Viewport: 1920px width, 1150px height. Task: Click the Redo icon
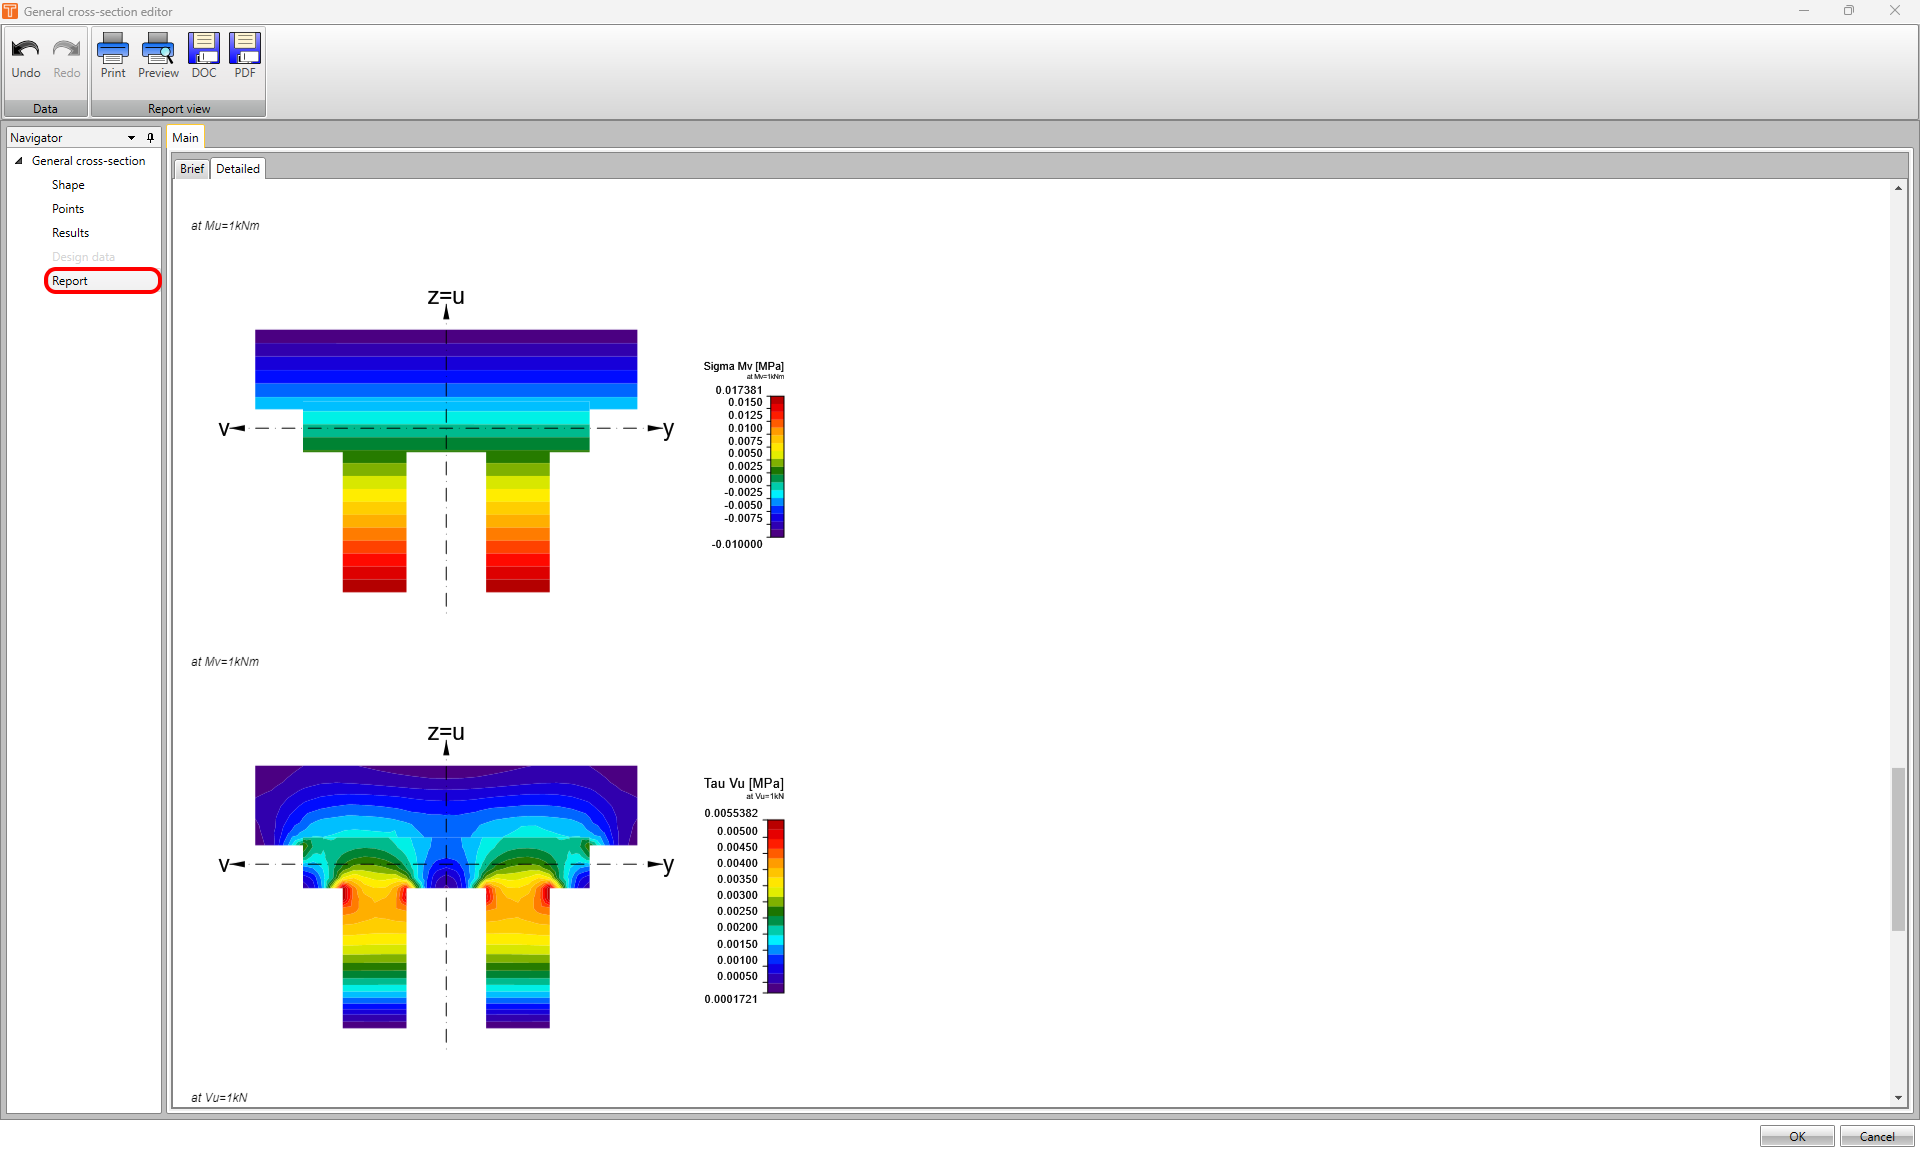(67, 57)
